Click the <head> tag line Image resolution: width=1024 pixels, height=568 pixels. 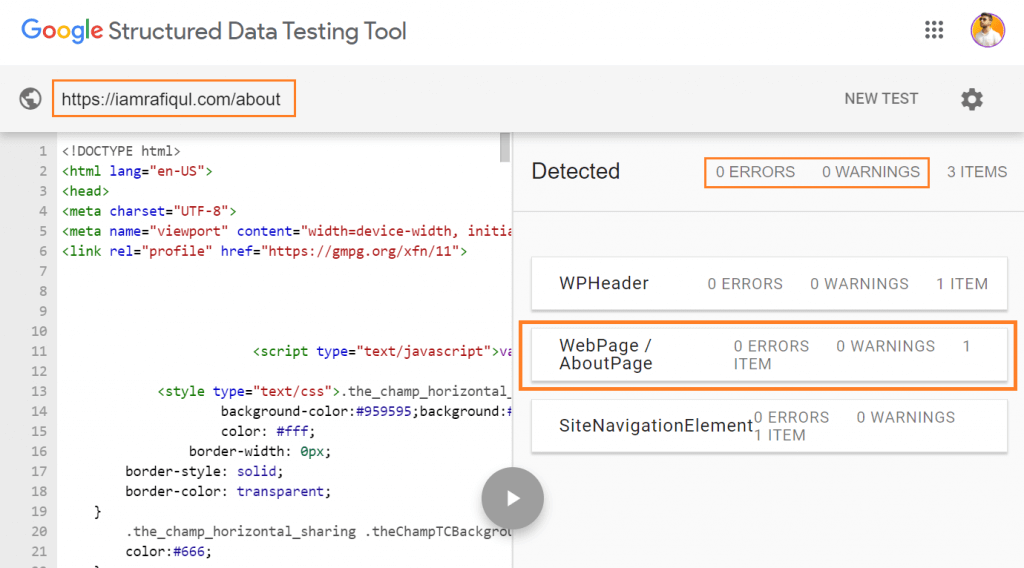pos(86,191)
